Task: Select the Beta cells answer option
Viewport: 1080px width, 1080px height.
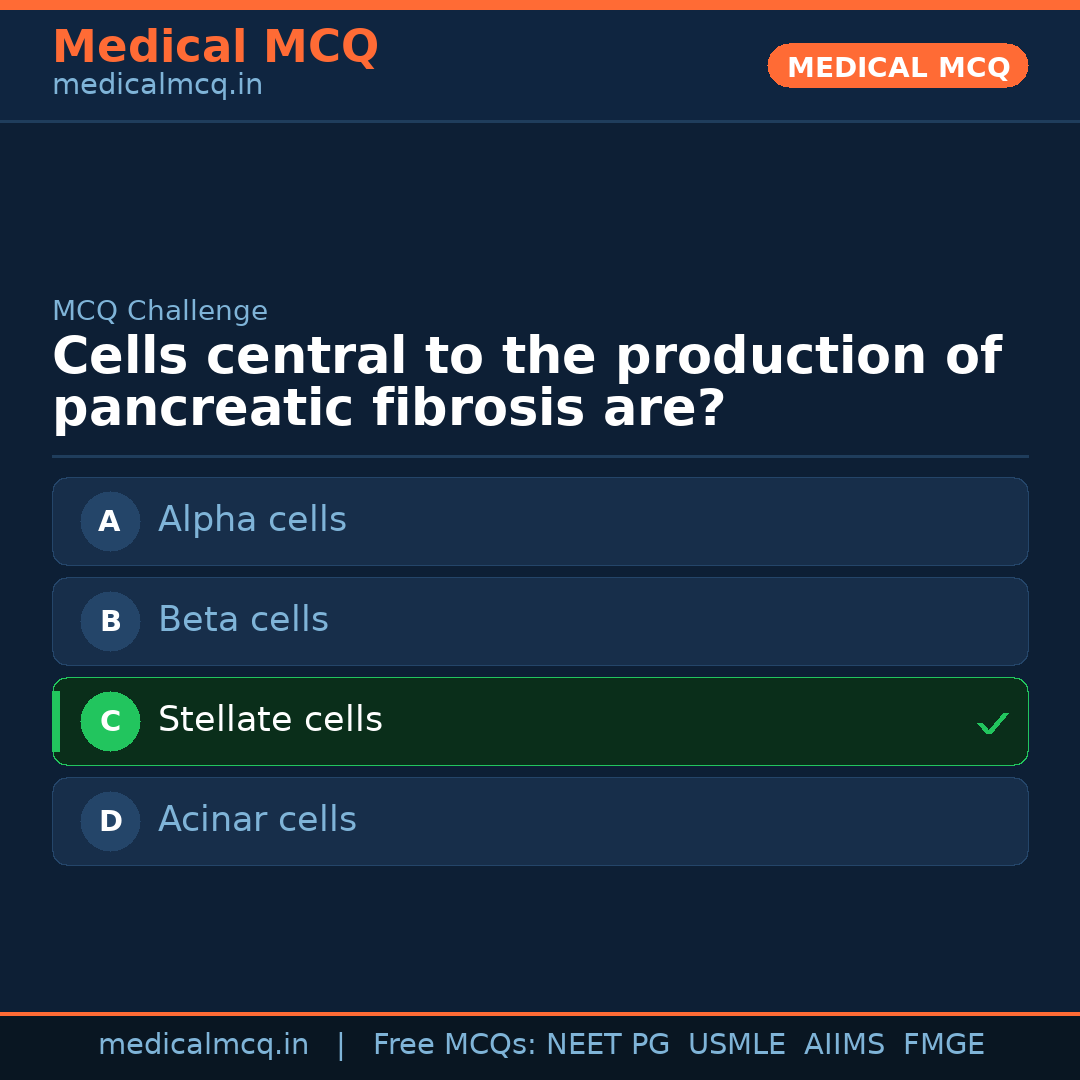Action: tap(540, 621)
